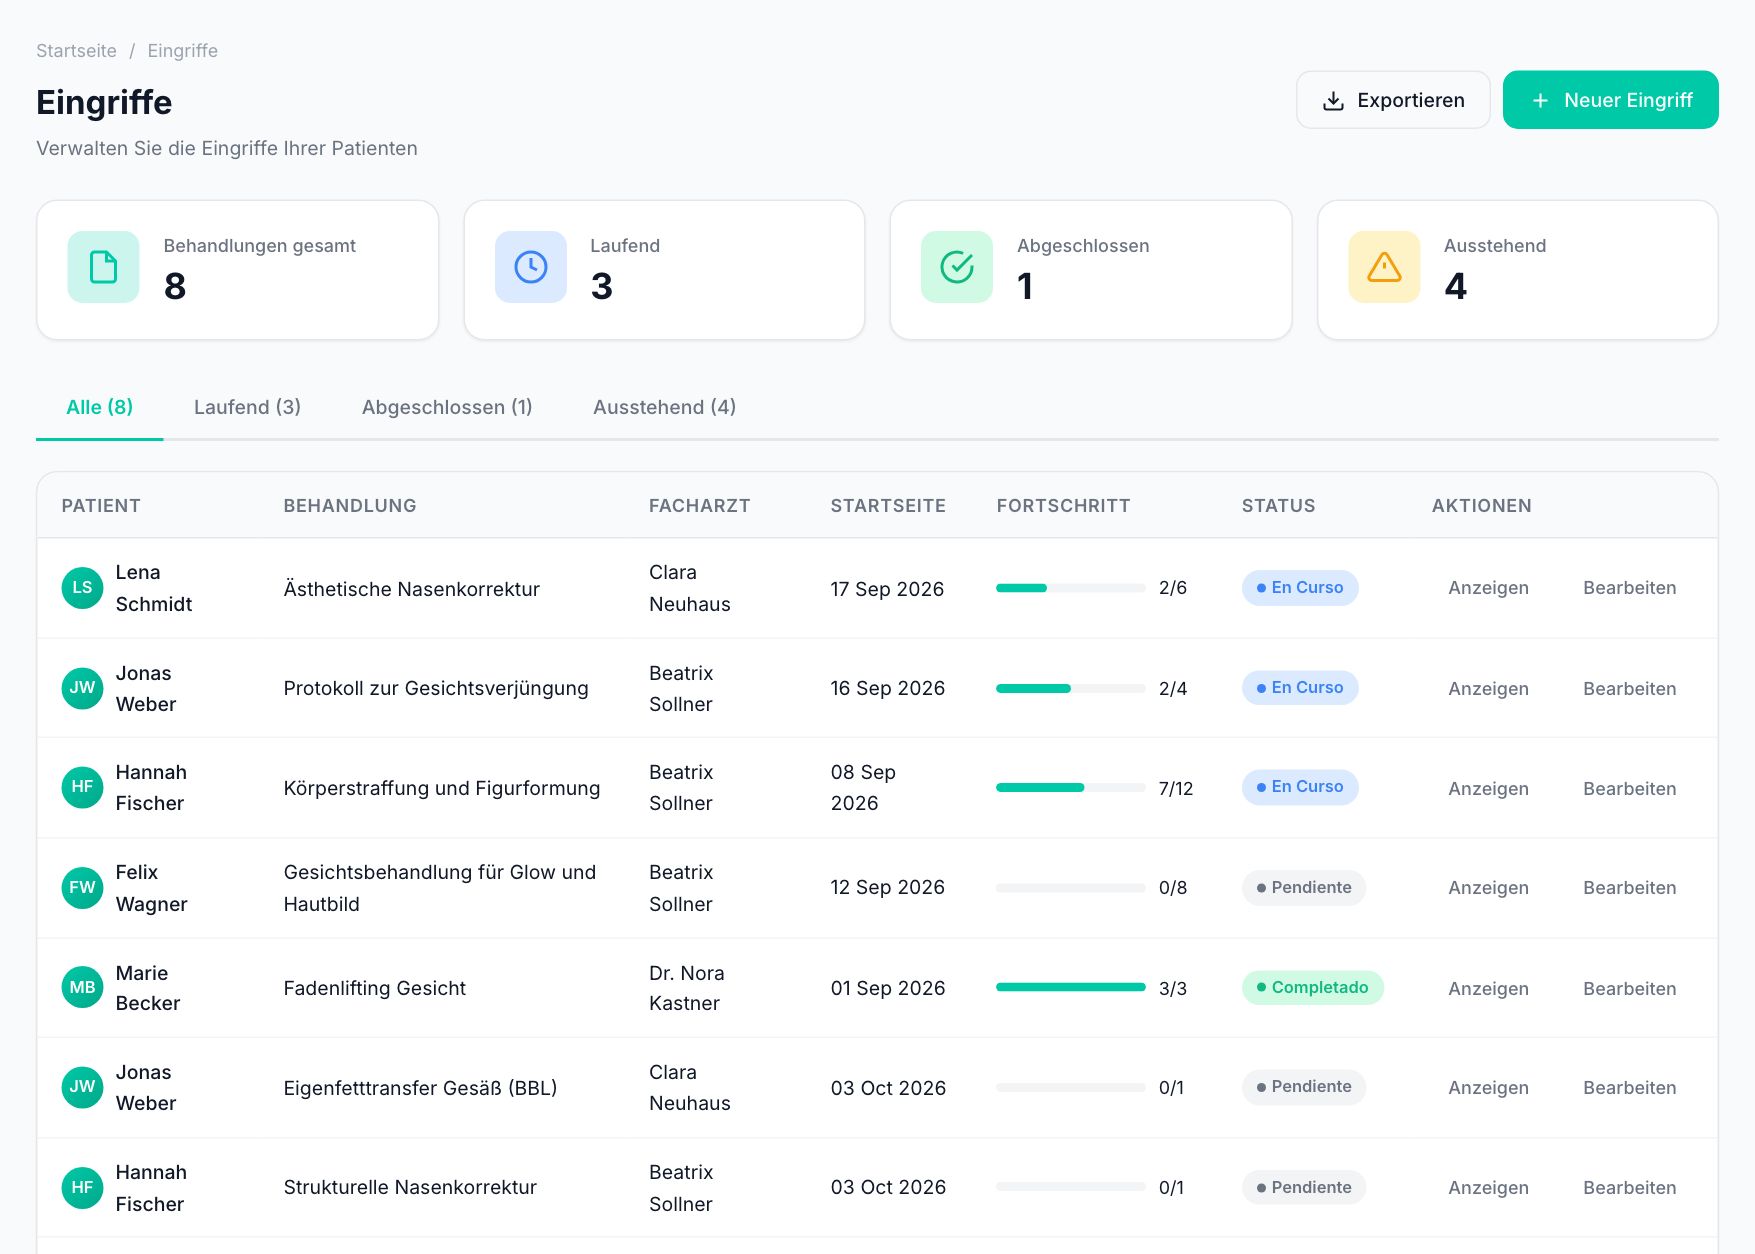
Task: Click the JW avatar in Eigenfetttransfer row
Action: (x=82, y=1087)
